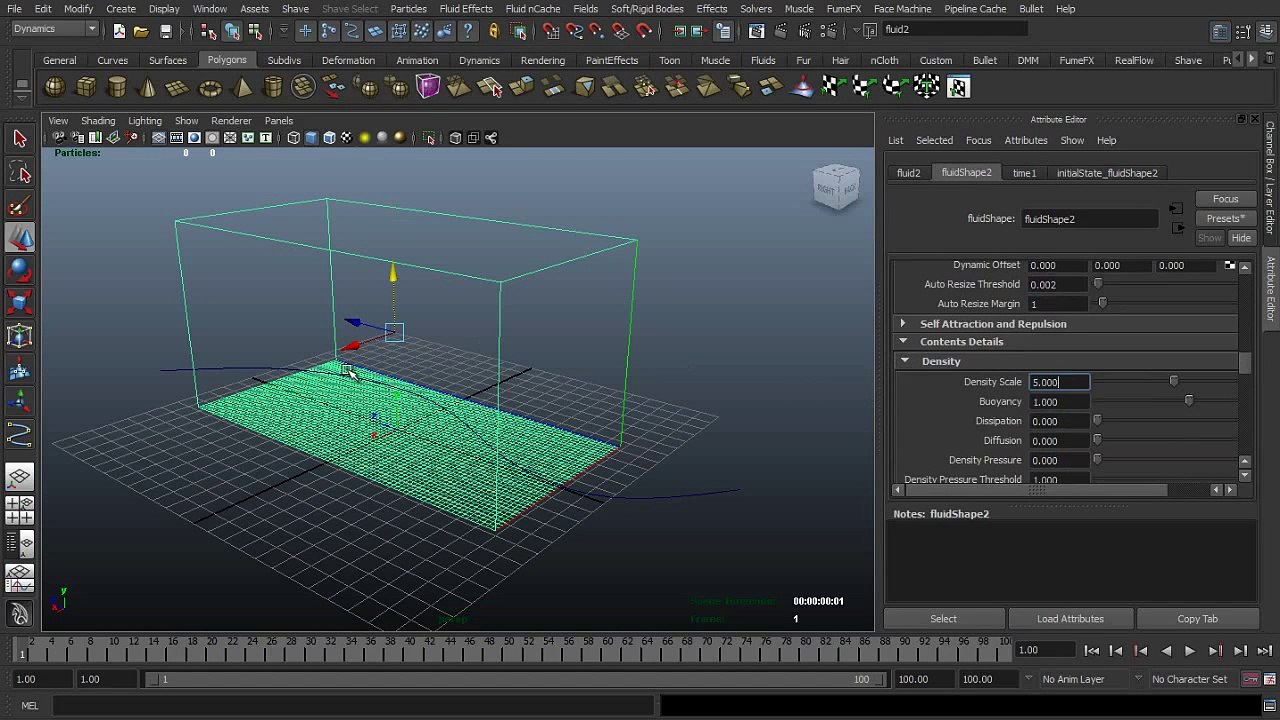Click the go to start playback button

[1092, 651]
